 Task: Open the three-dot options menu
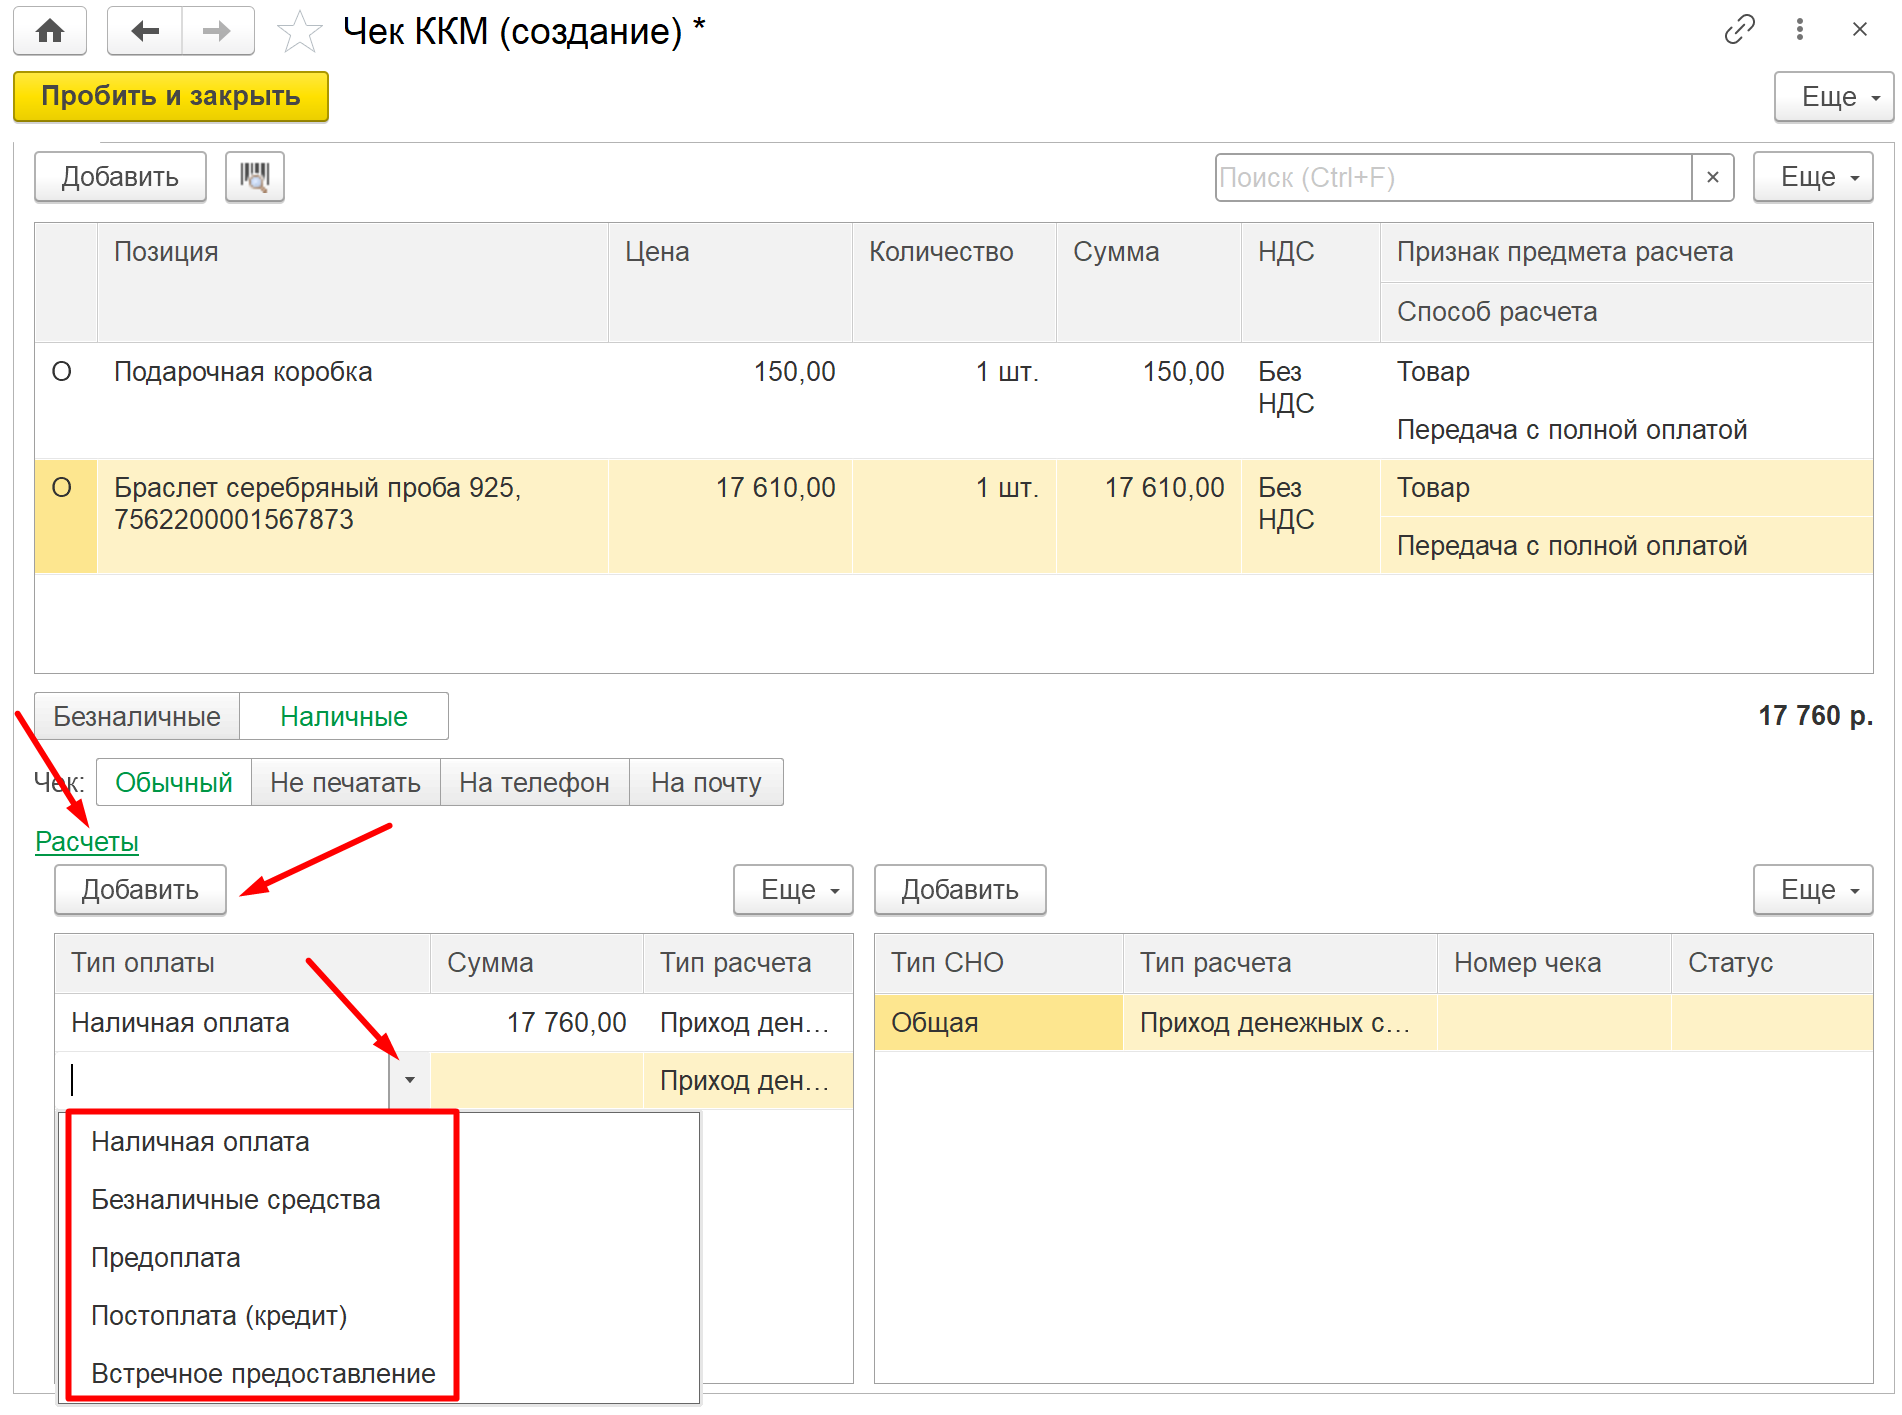[1800, 30]
